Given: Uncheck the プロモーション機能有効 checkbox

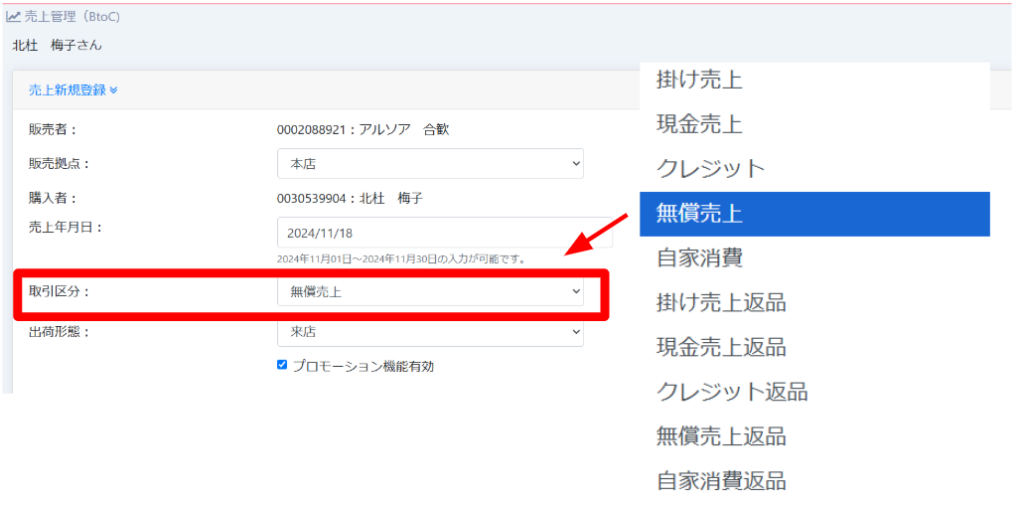Looking at the screenshot, I should 282,365.
